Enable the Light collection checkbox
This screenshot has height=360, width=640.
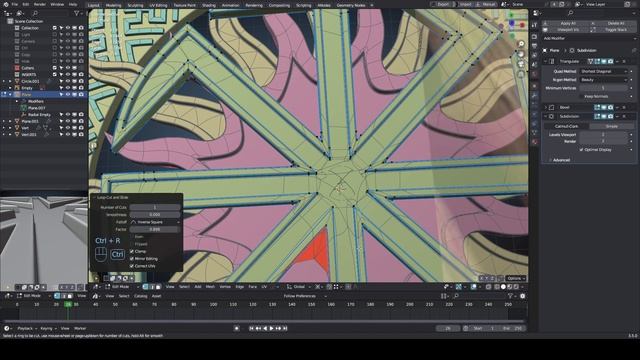point(55,35)
